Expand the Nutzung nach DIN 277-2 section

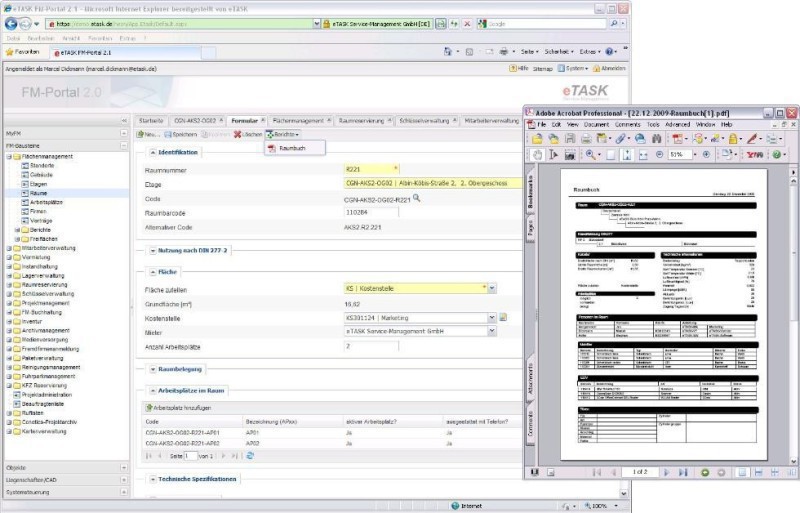click(153, 251)
